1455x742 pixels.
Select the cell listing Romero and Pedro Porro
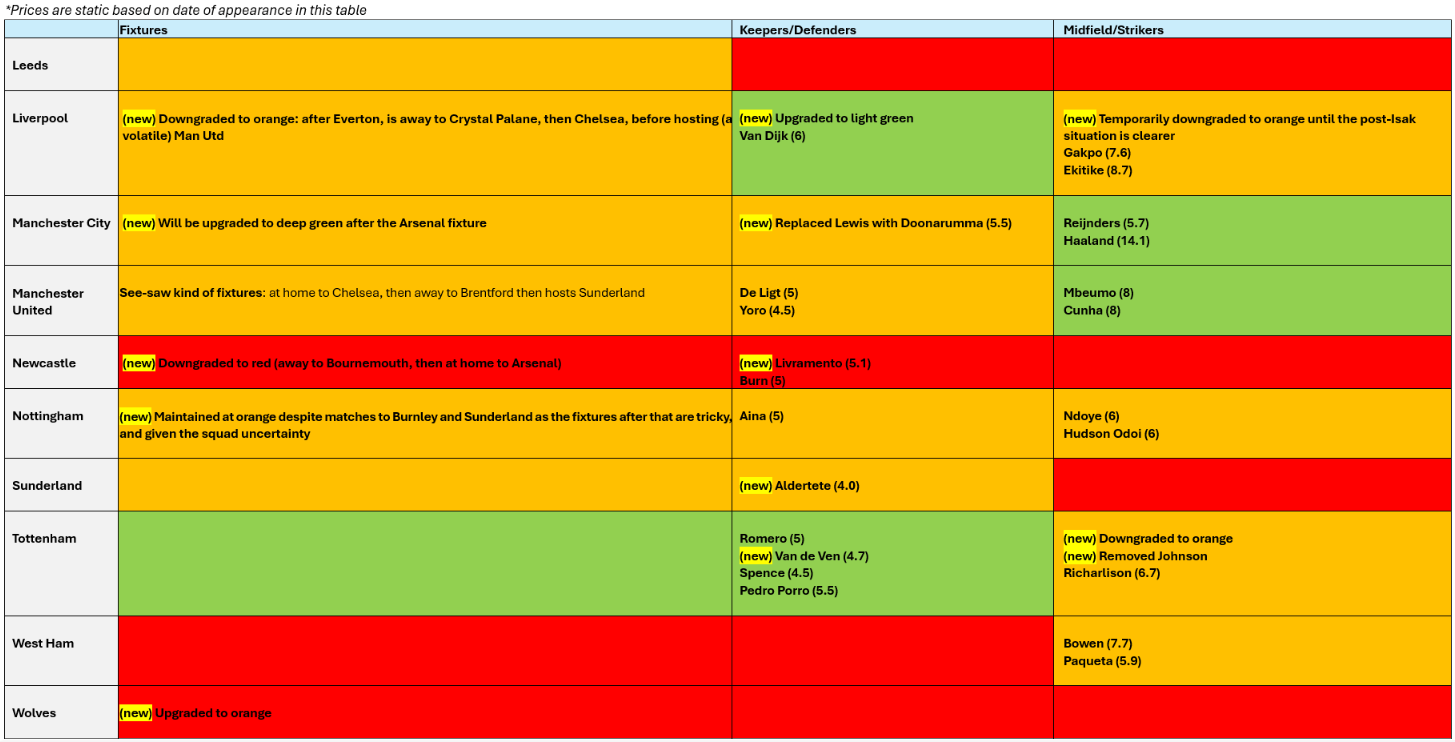tap(892, 564)
